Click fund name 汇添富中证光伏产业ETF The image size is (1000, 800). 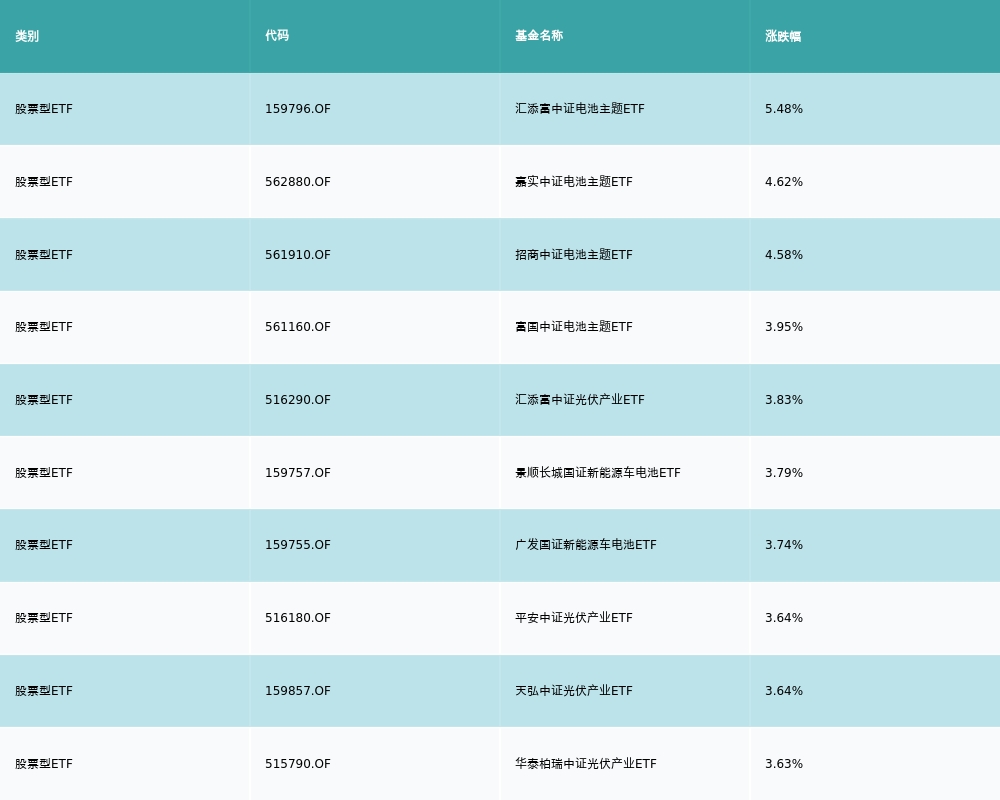(x=580, y=400)
